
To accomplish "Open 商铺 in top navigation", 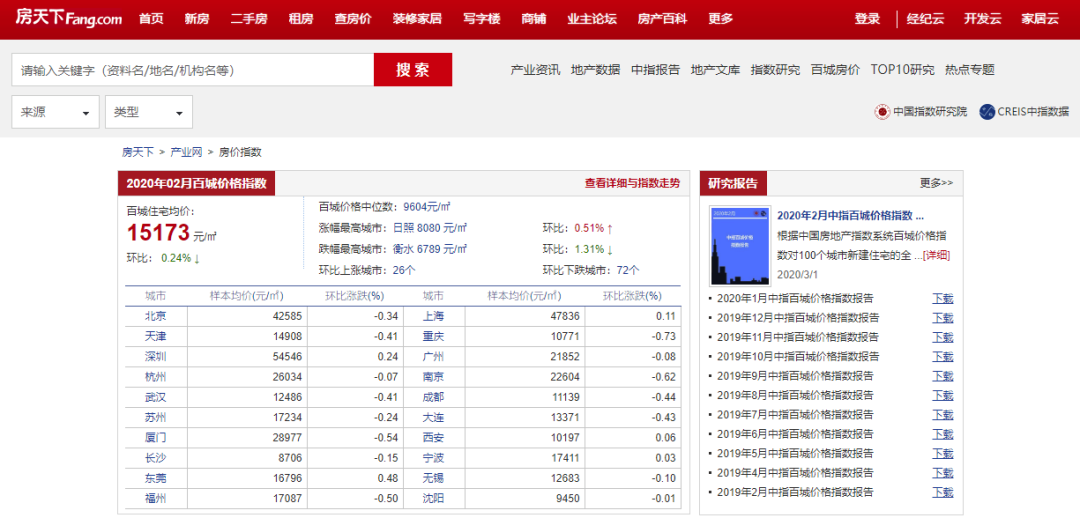I will 534,19.
